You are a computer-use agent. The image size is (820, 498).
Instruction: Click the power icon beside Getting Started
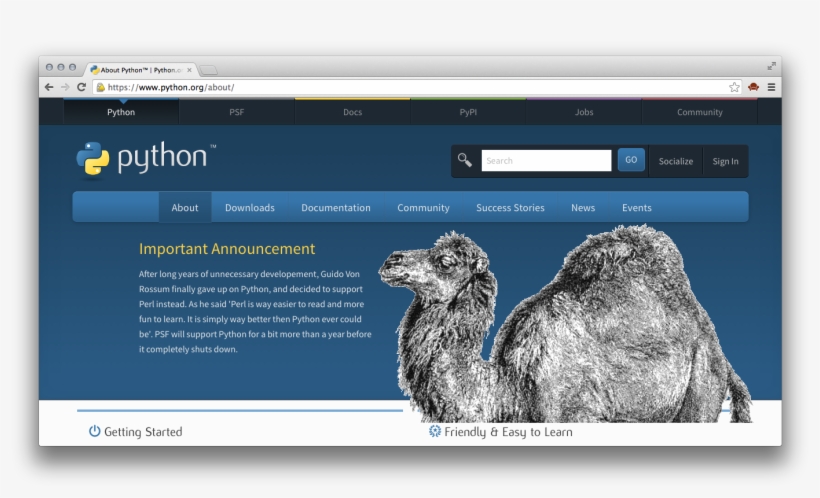[94, 431]
